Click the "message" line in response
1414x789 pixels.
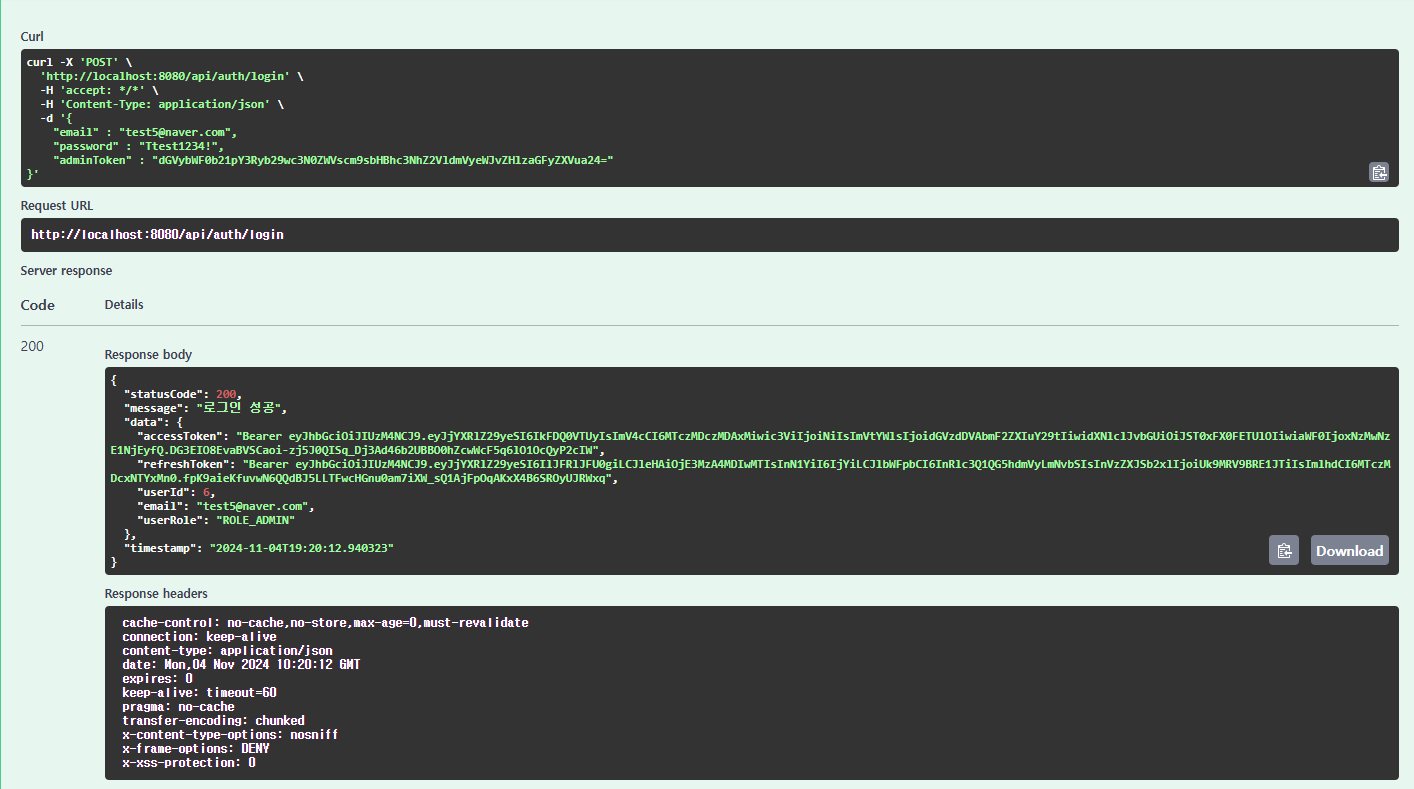click(x=206, y=408)
